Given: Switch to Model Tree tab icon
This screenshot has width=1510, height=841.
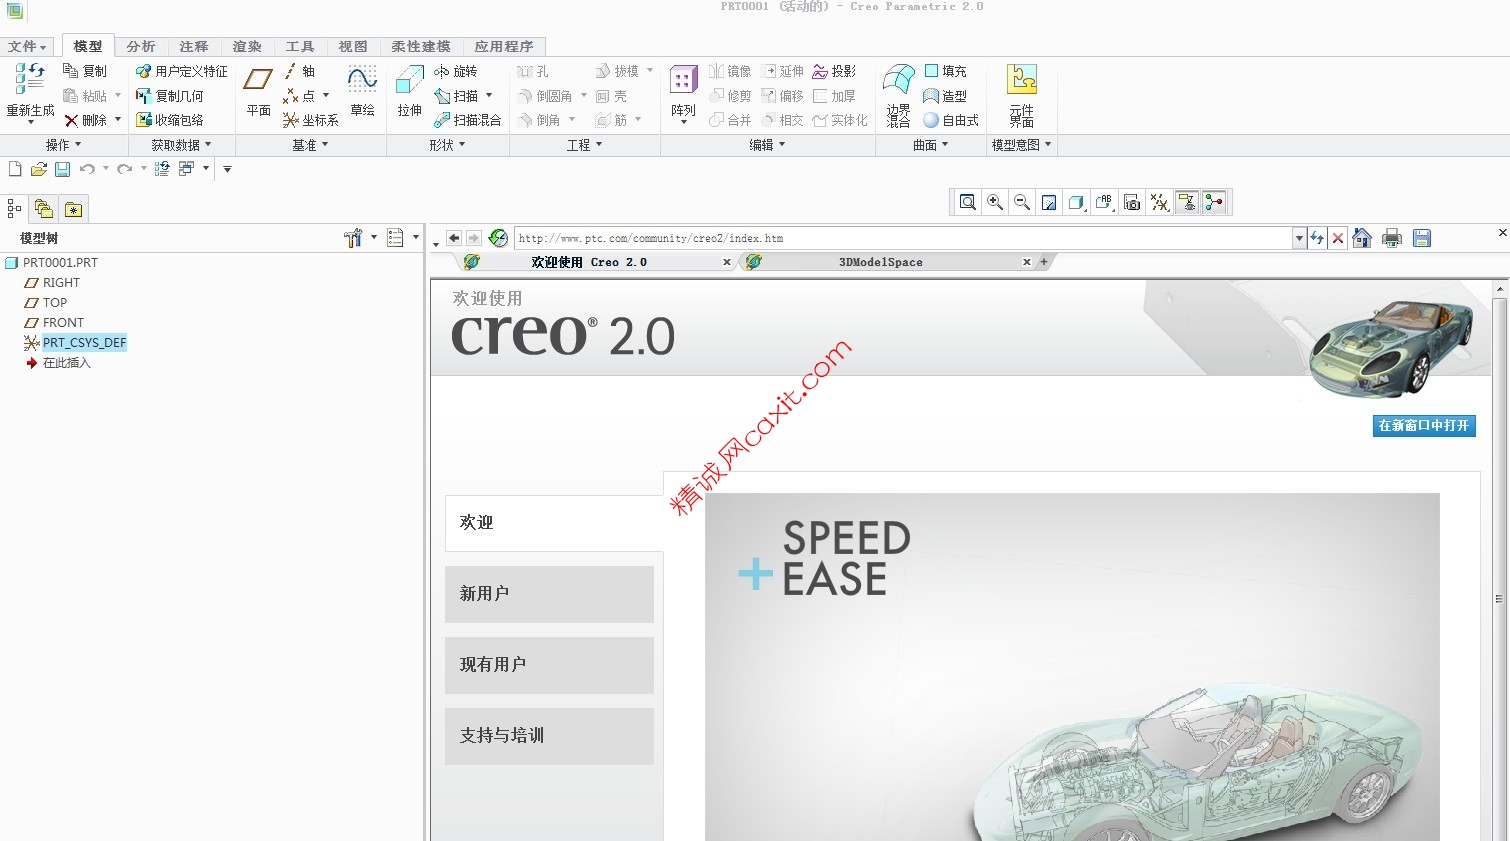Looking at the screenshot, I should (x=14, y=209).
